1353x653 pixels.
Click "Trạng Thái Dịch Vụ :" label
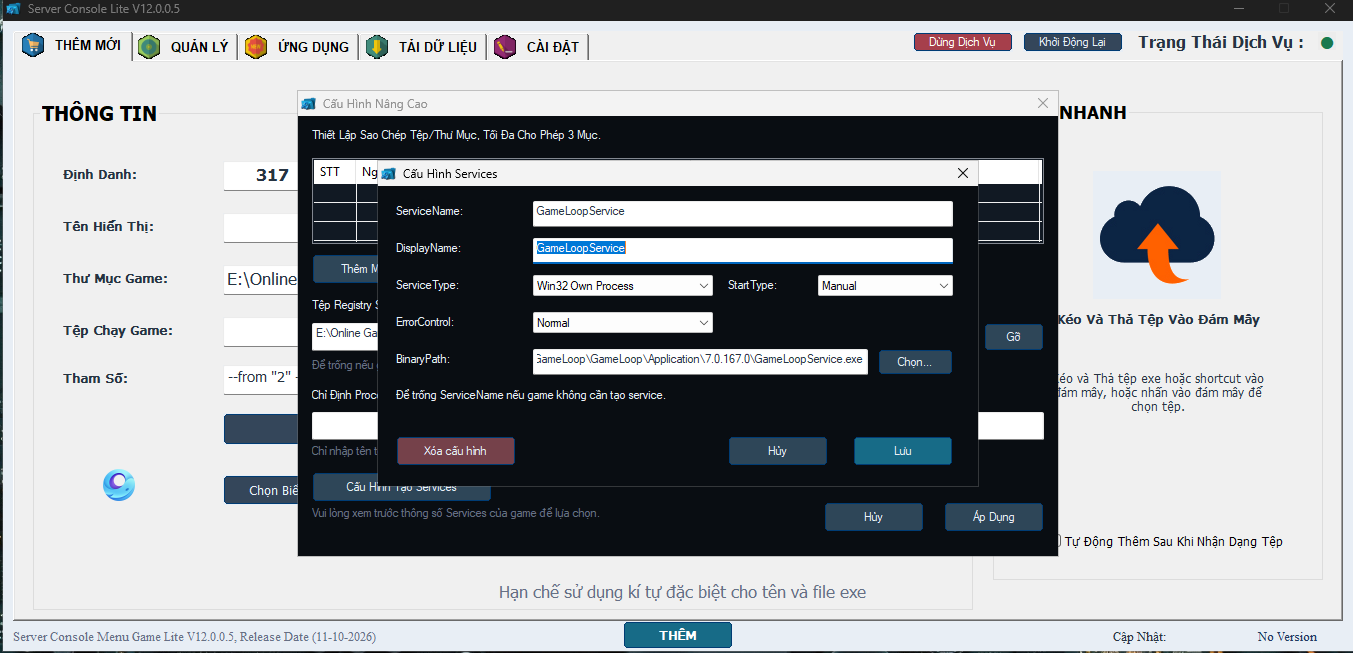tap(1221, 42)
